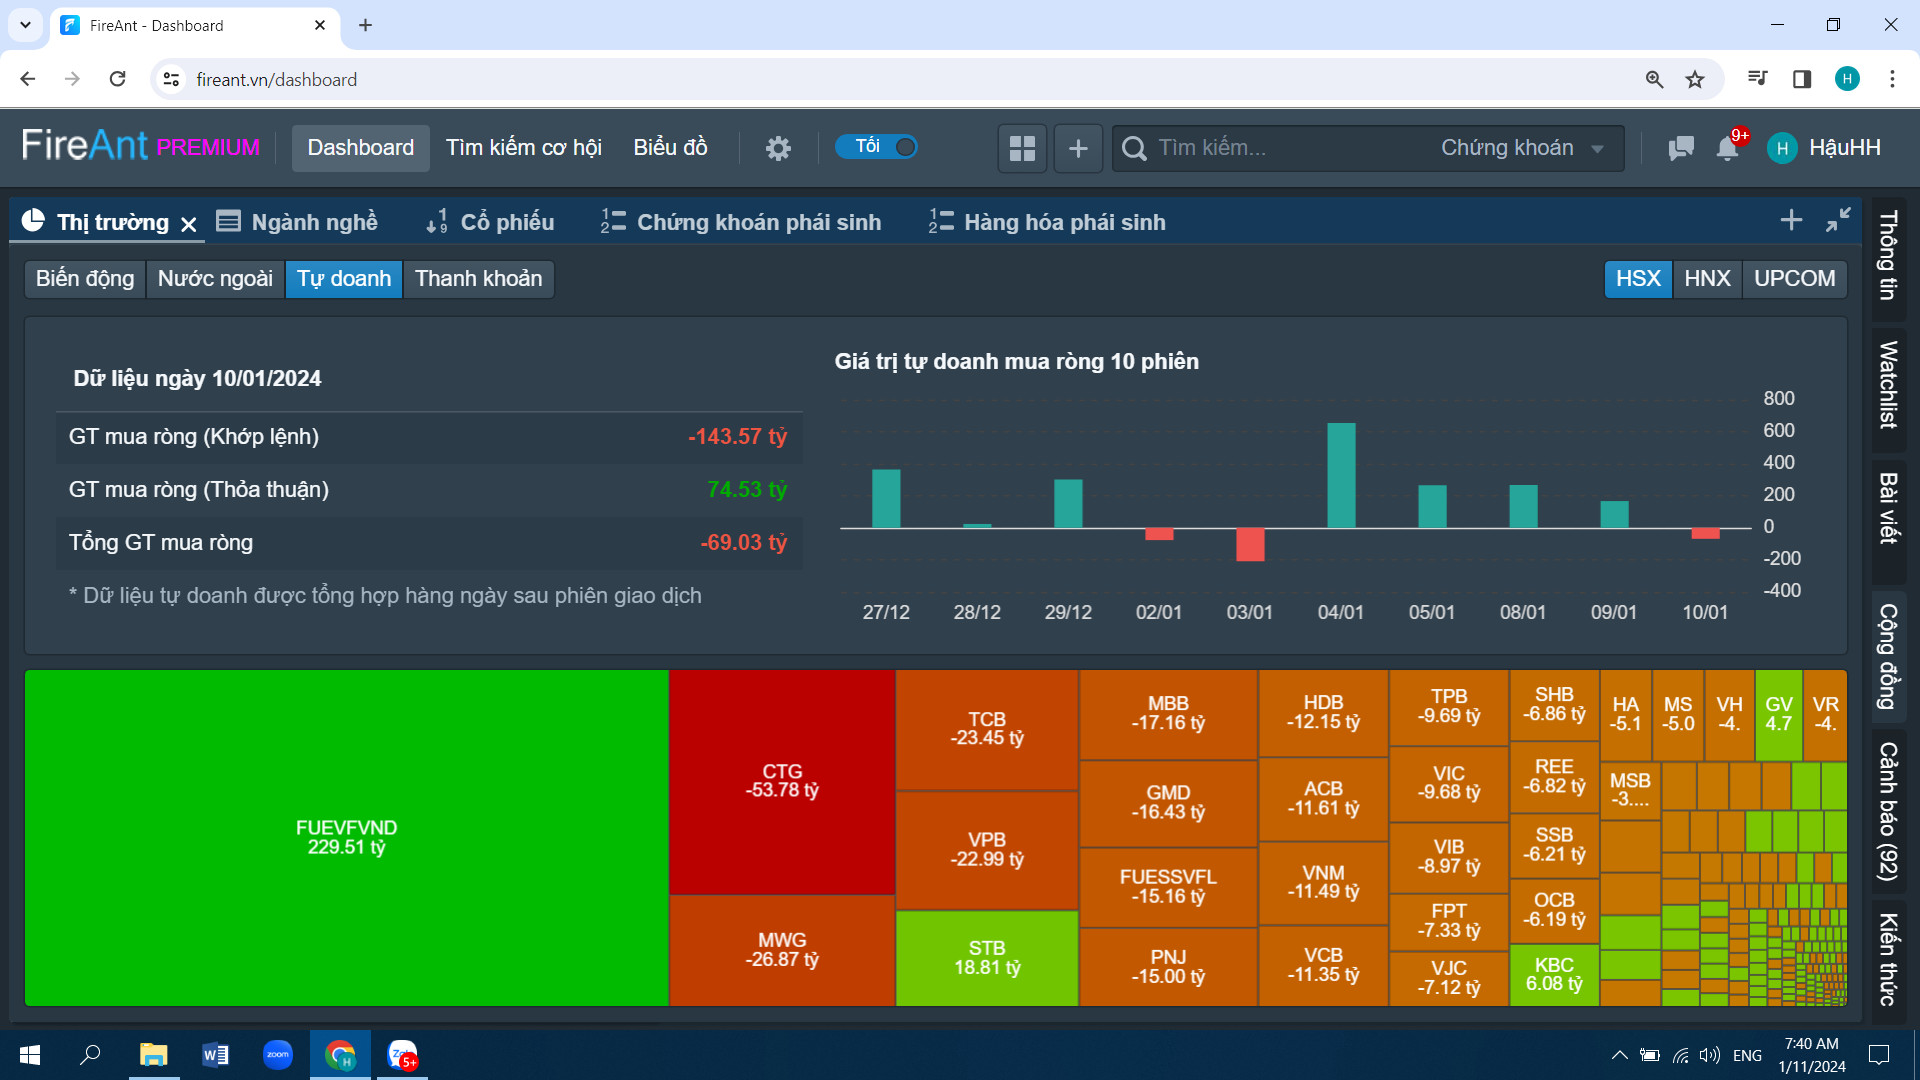
Task: Select the HNX exchange option
Action: pyautogui.click(x=1707, y=279)
